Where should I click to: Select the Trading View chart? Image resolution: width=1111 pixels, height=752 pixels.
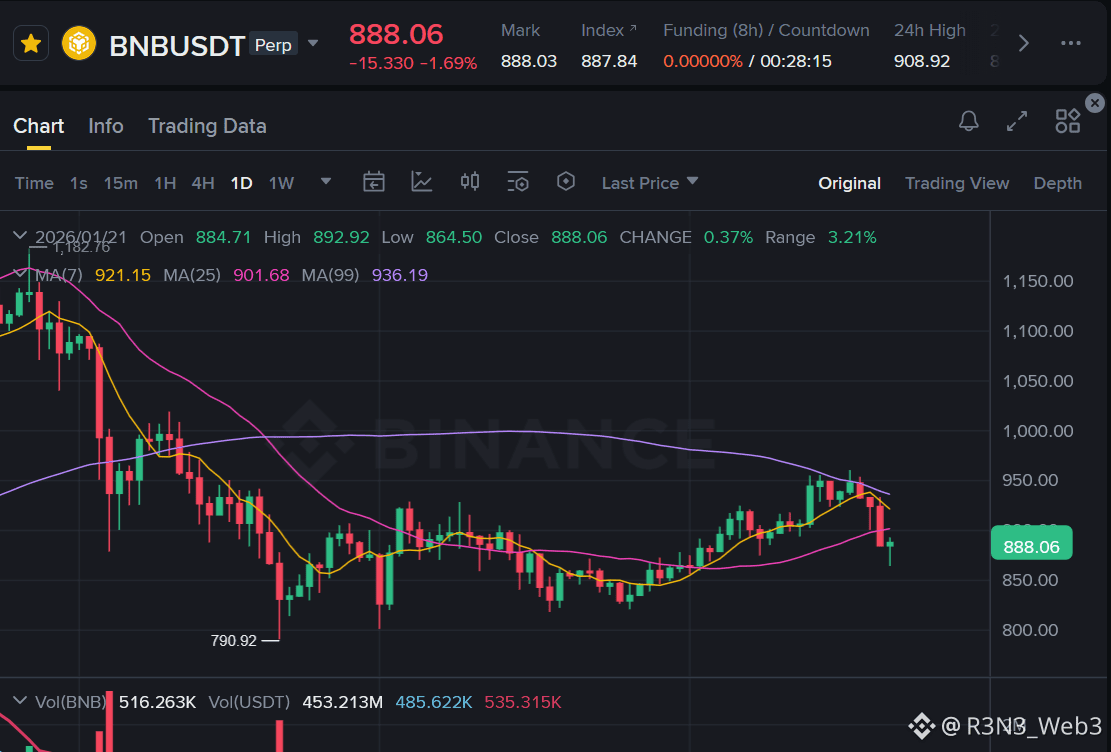tap(957, 183)
